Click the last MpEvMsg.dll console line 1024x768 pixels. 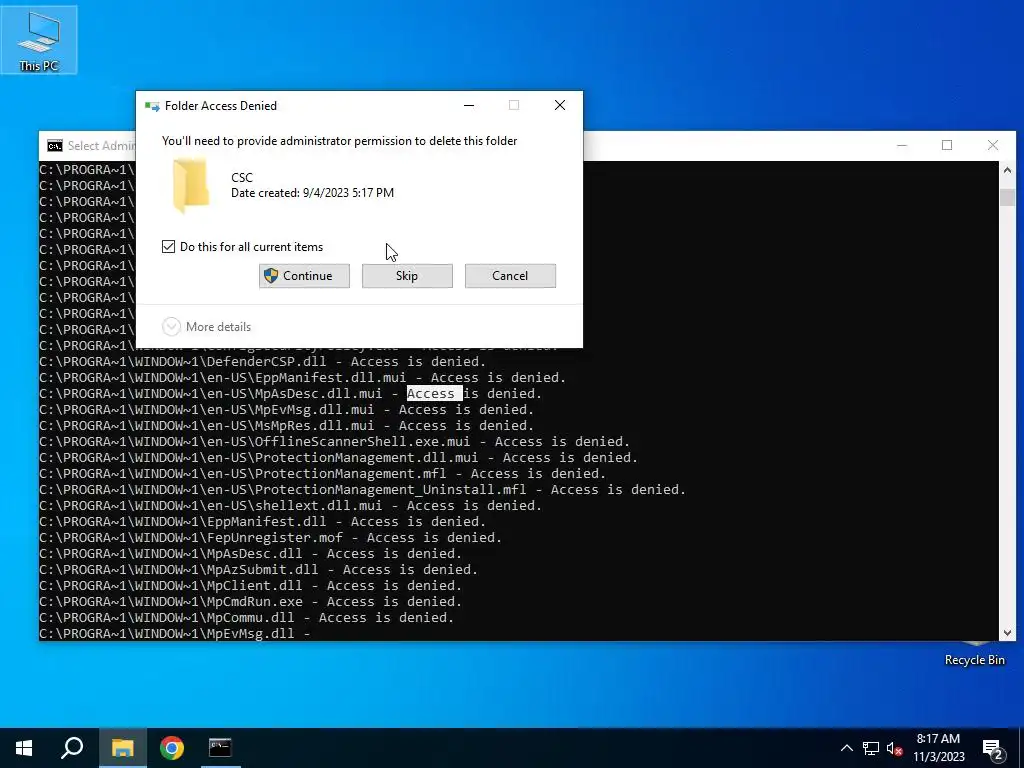(175, 633)
